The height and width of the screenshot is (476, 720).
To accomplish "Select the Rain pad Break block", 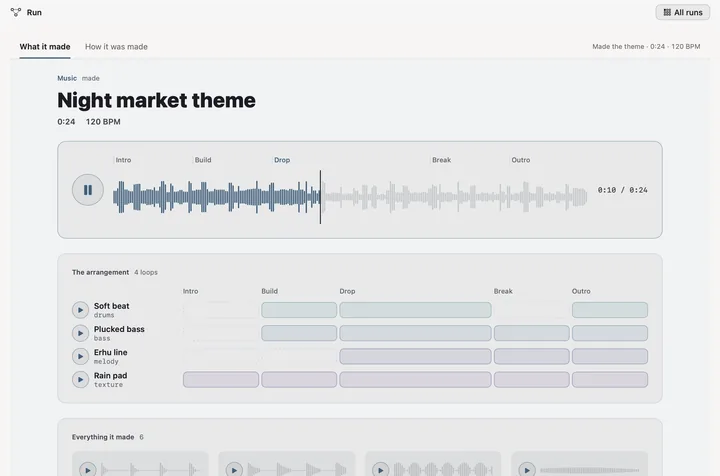I will 532,380.
